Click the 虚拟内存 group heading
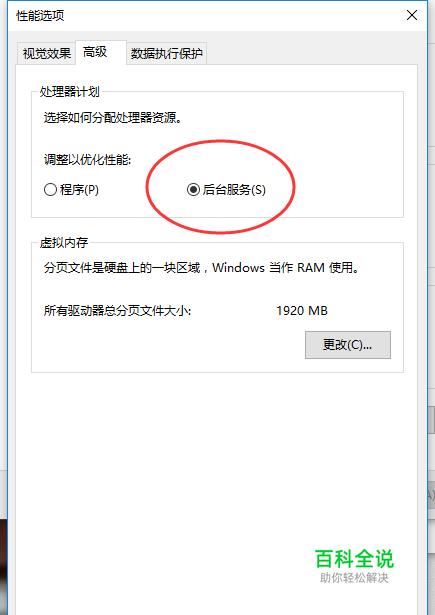Image resolution: width=435 pixels, height=615 pixels. click(x=64, y=243)
